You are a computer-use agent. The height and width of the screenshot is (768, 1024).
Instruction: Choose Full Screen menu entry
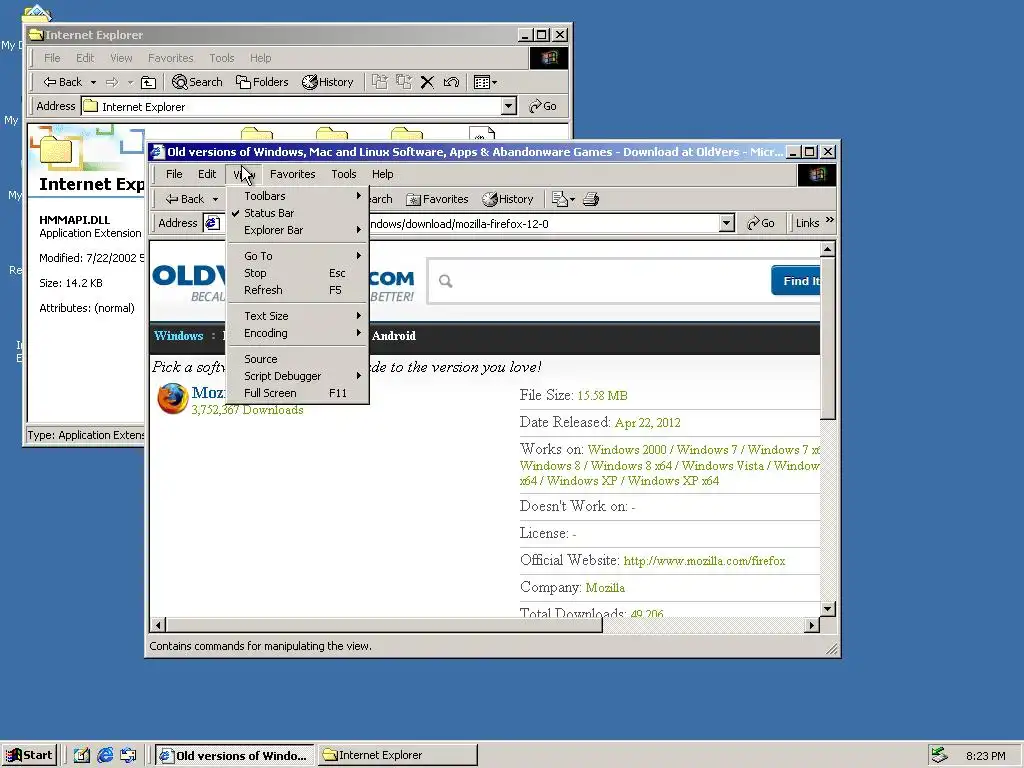pos(298,393)
